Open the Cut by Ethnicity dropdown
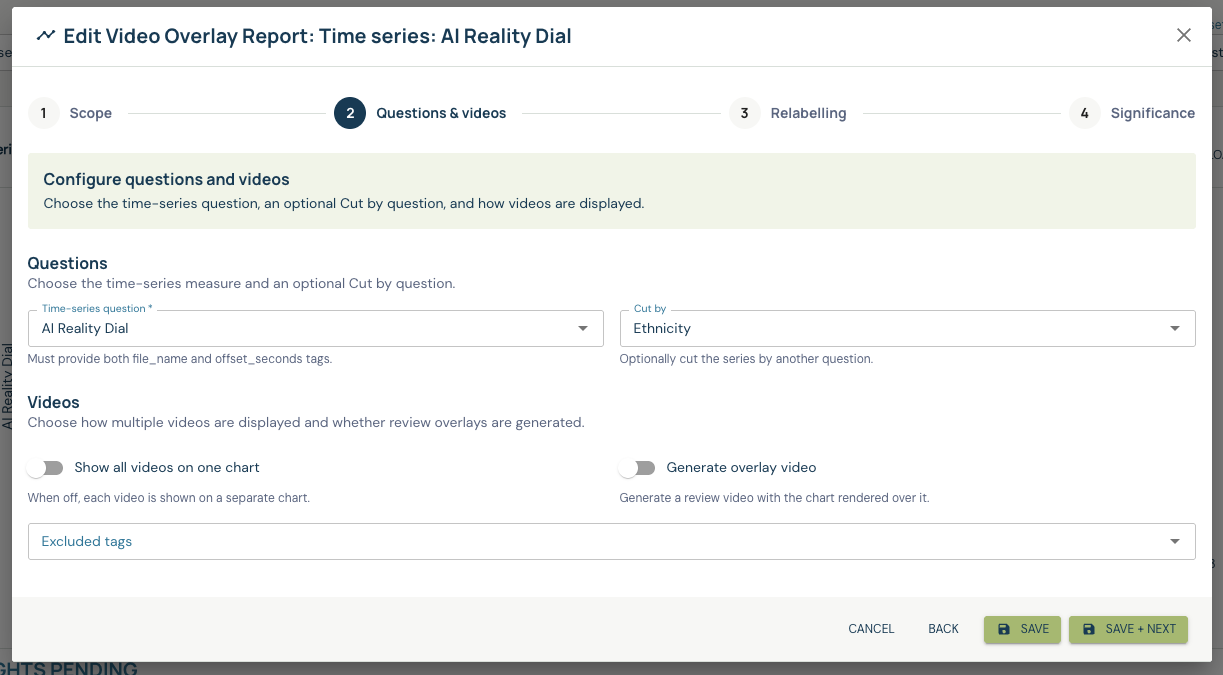The image size is (1223, 675). (x=907, y=328)
